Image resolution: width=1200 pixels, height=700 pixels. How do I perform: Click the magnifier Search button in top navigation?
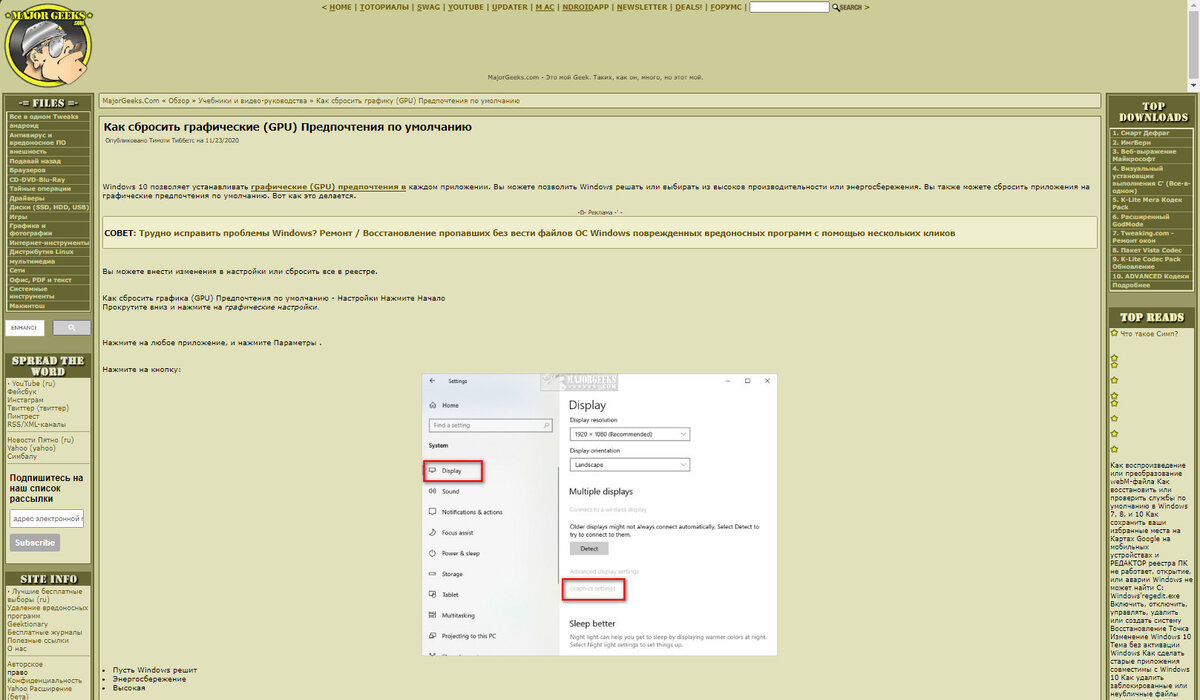click(849, 7)
